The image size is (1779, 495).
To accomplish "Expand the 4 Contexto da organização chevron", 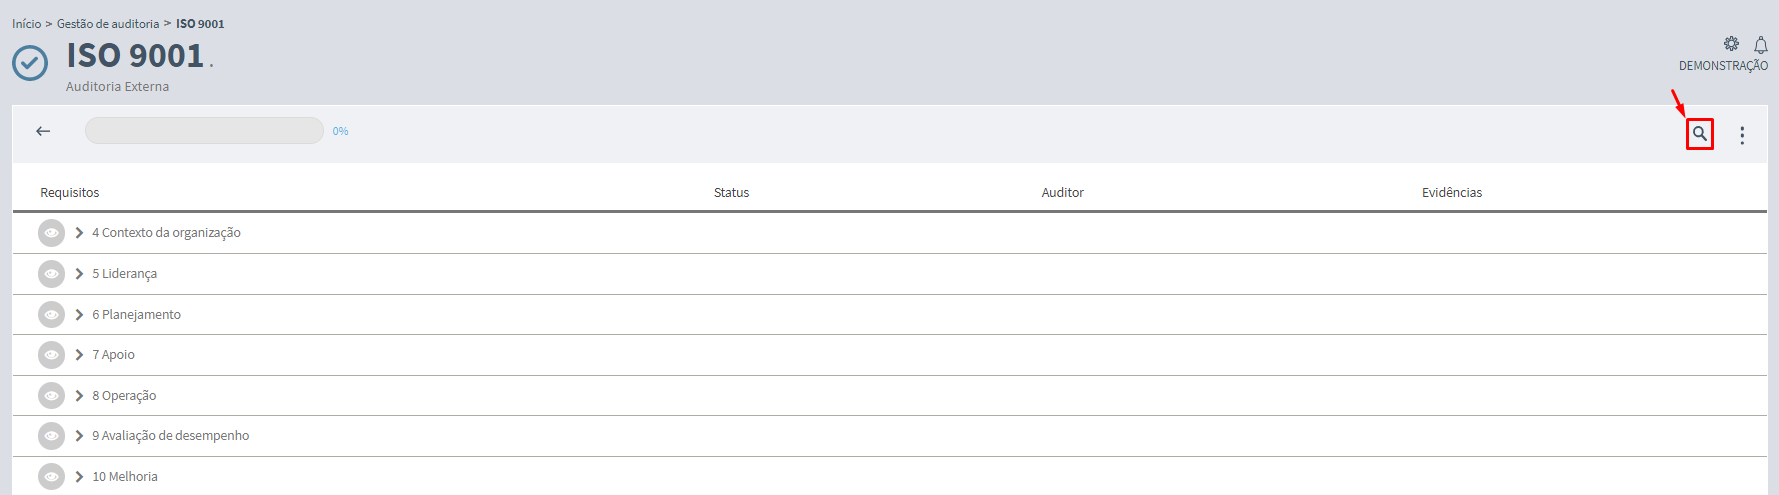I will [79, 233].
